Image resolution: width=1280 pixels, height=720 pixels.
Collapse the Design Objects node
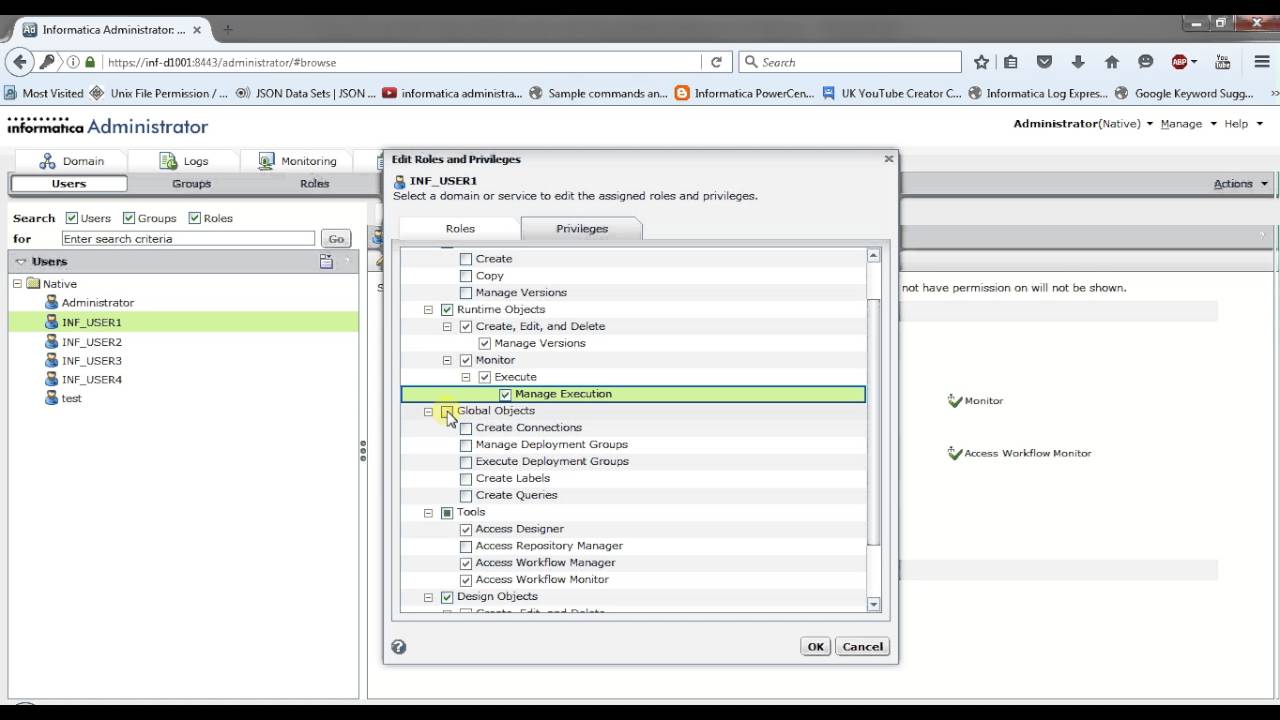coord(428,597)
